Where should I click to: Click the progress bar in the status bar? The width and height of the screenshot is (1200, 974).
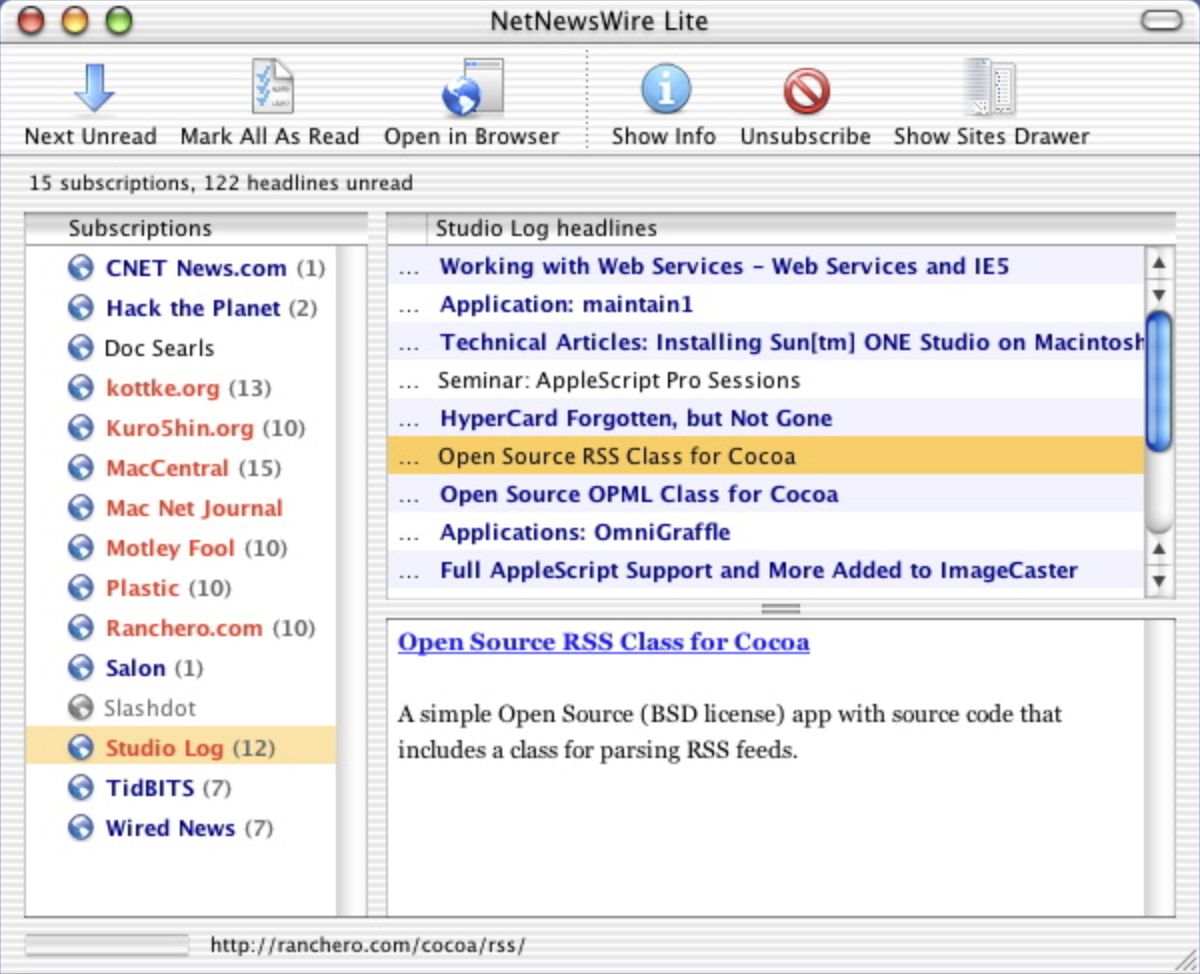107,945
